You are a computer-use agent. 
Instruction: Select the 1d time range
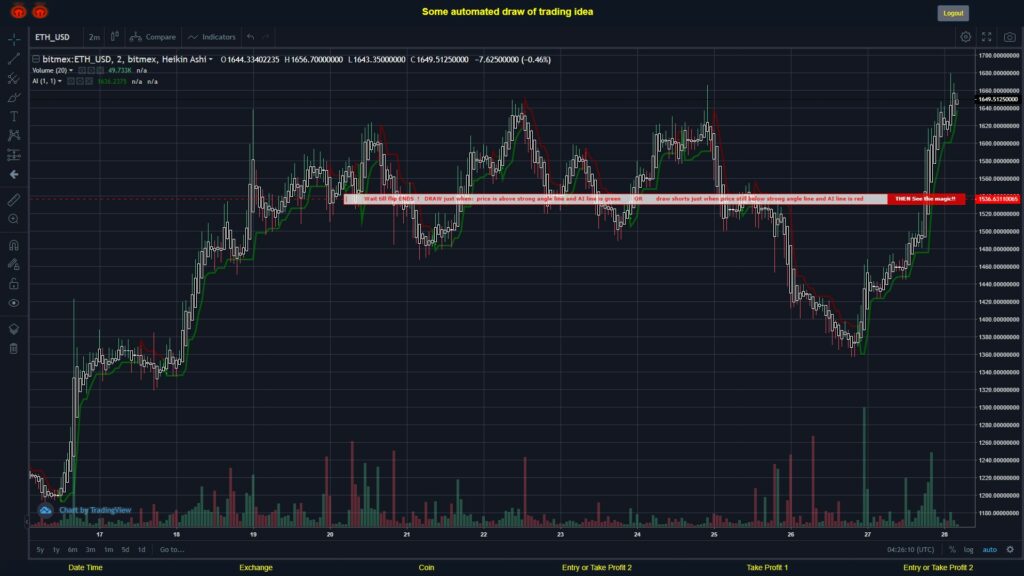coord(141,550)
